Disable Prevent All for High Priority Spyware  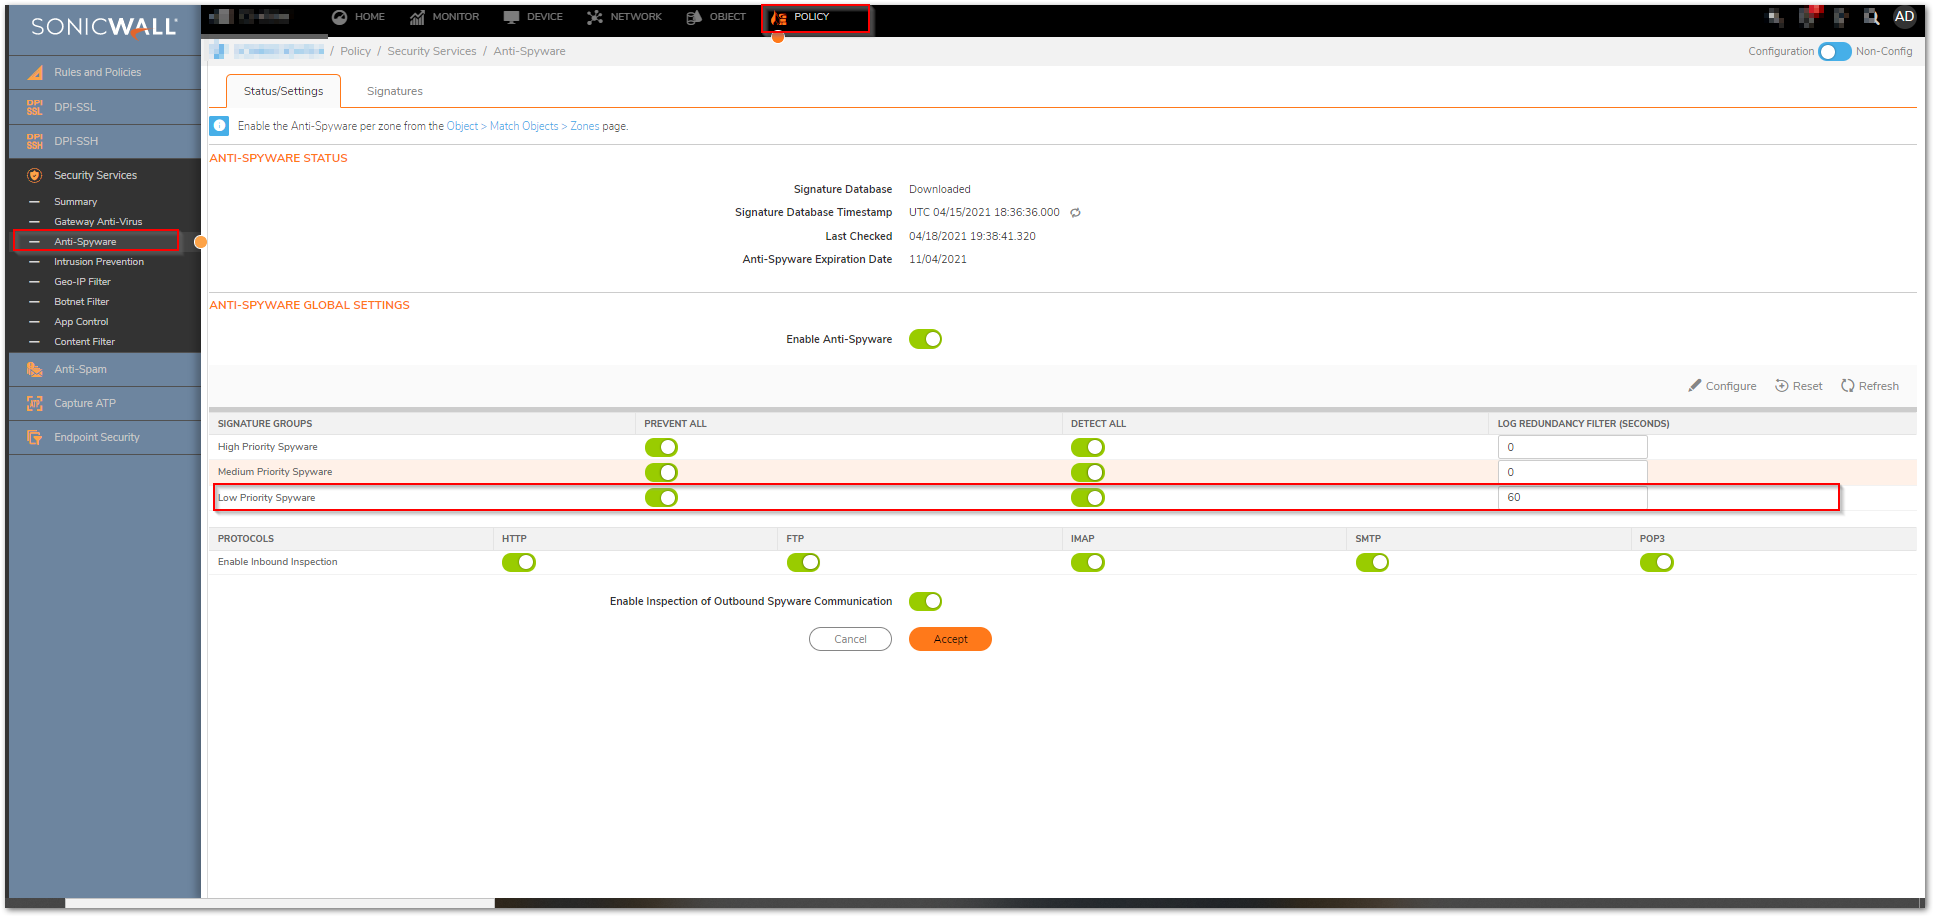coord(661,447)
